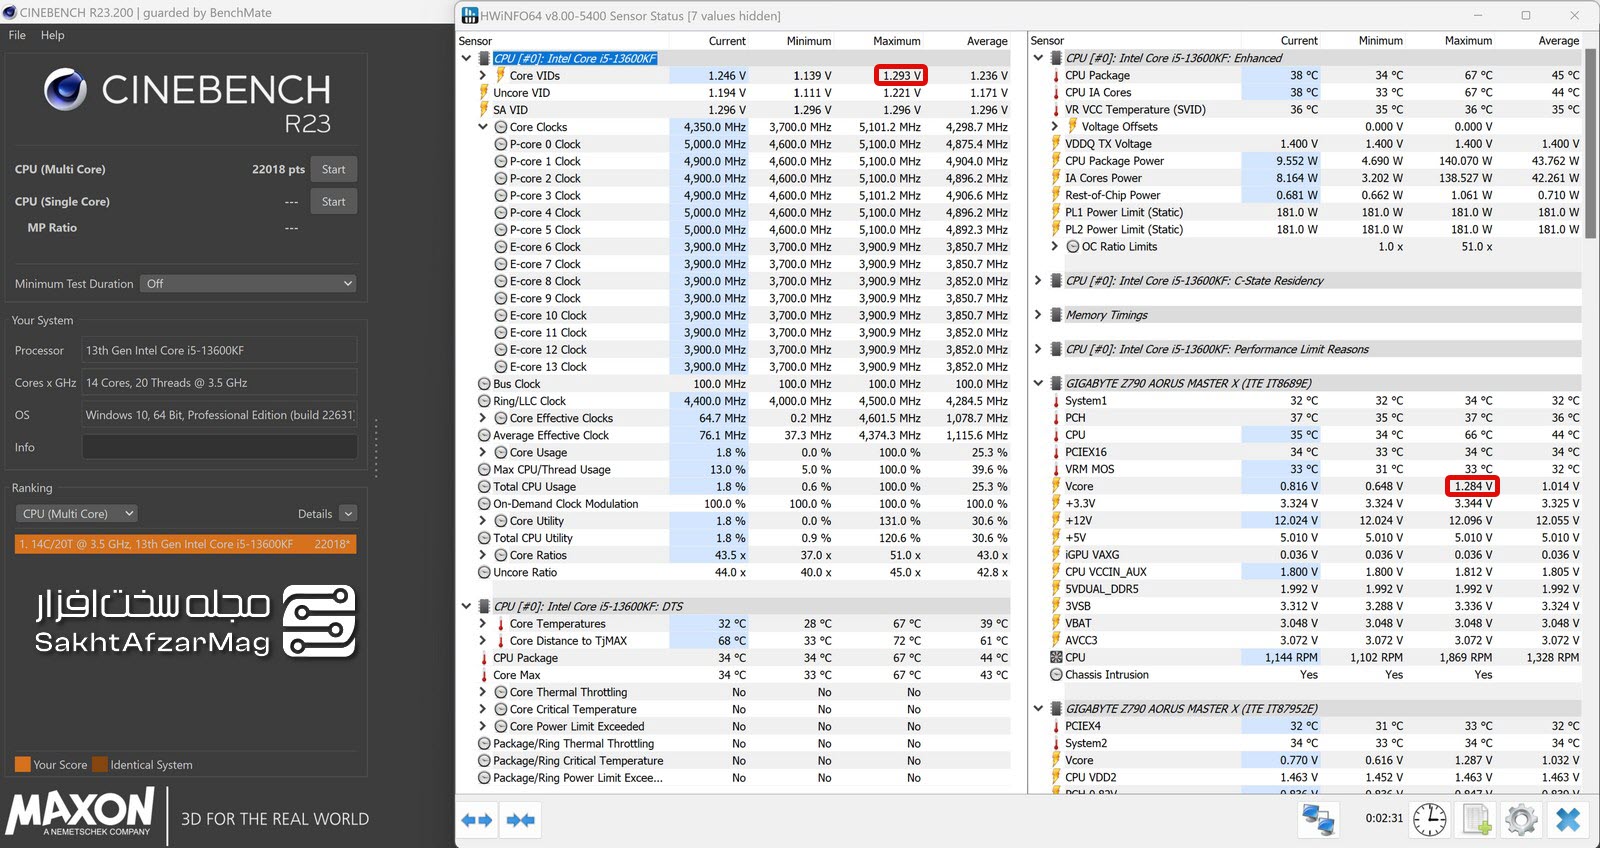Open the File menu in Cinebench
Screen dimensions: 1600x848
[x=17, y=35]
